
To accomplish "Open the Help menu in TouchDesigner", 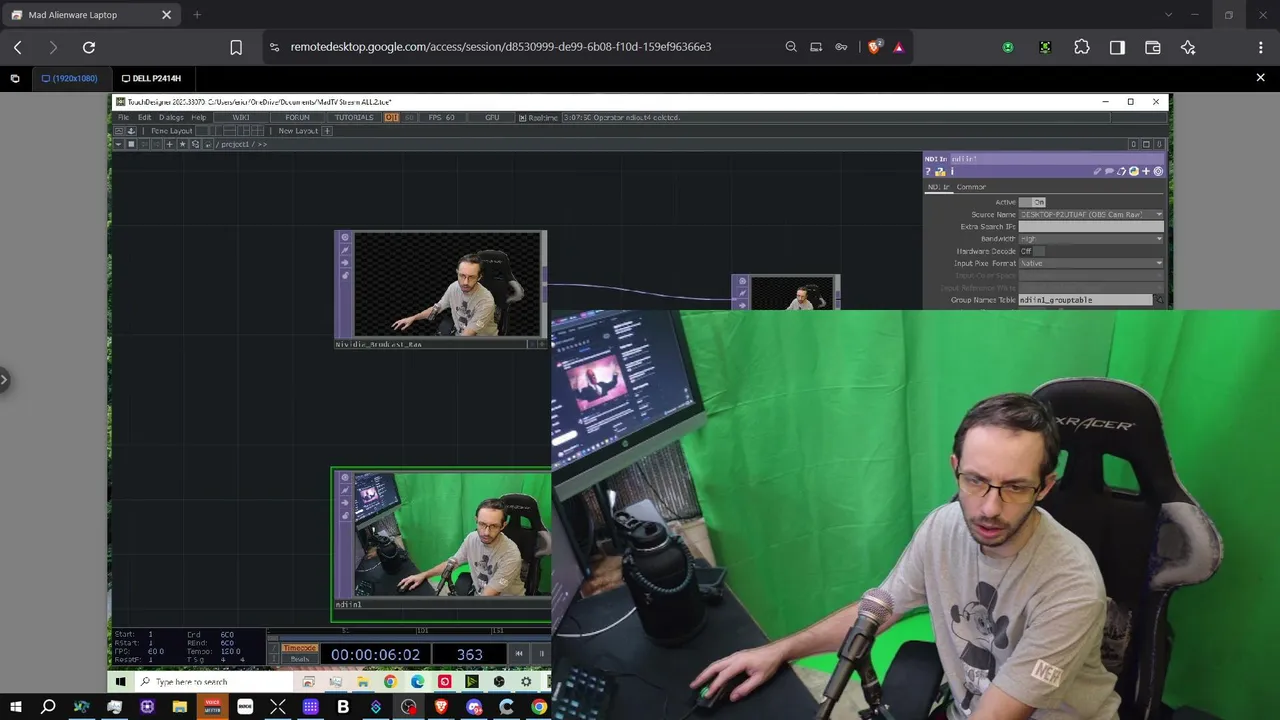I will click(x=199, y=118).
